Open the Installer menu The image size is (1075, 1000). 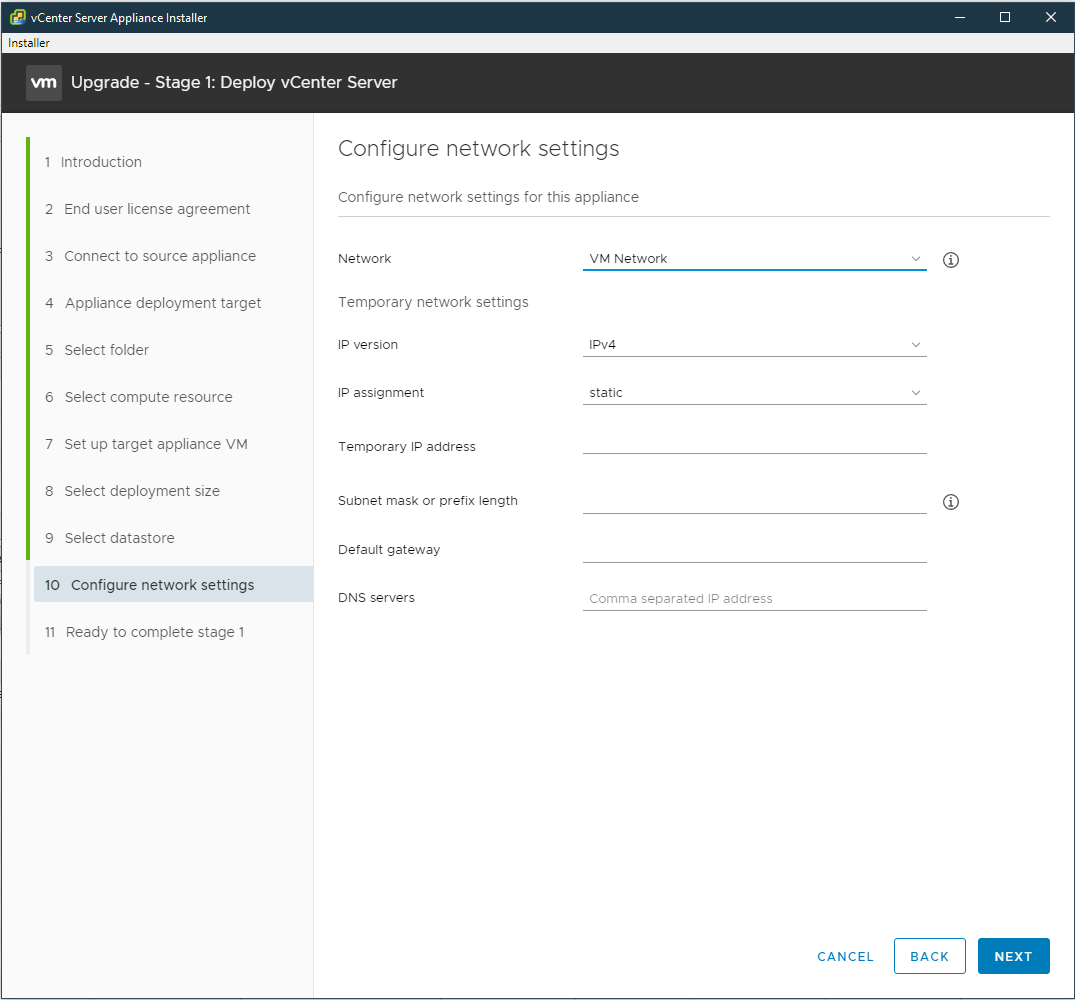[x=27, y=42]
